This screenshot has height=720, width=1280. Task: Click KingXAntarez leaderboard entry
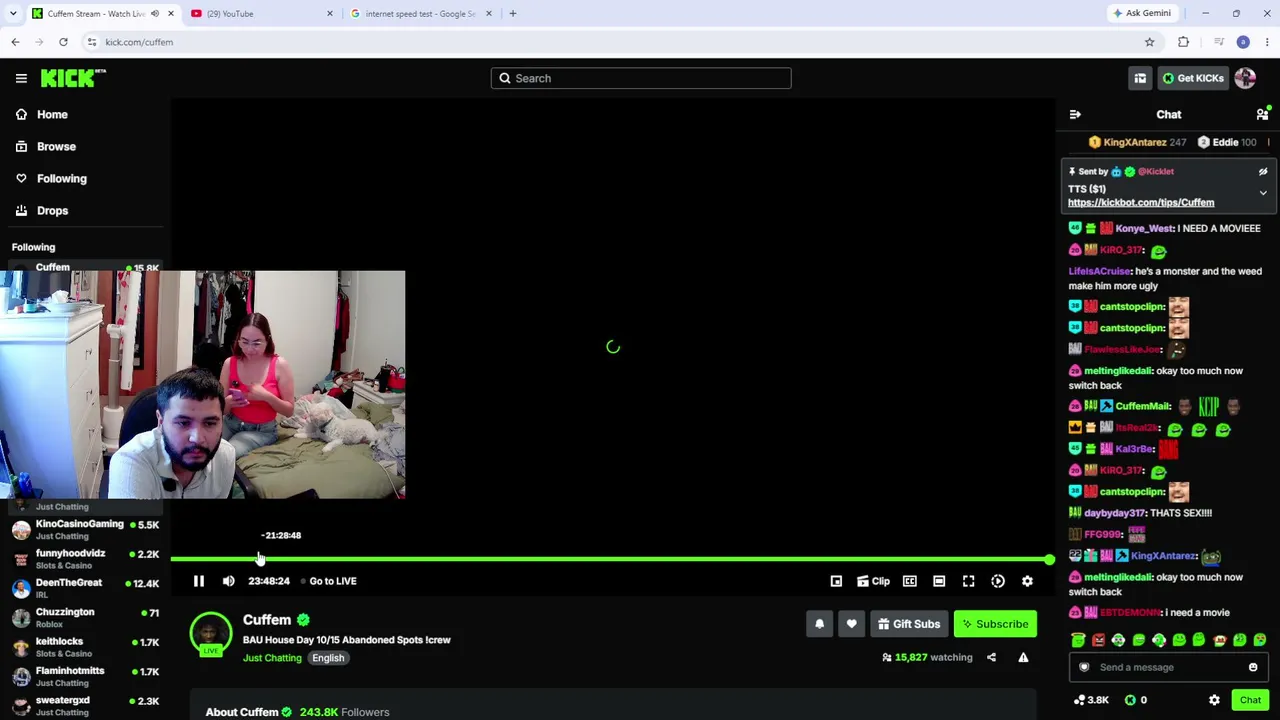(x=1137, y=143)
